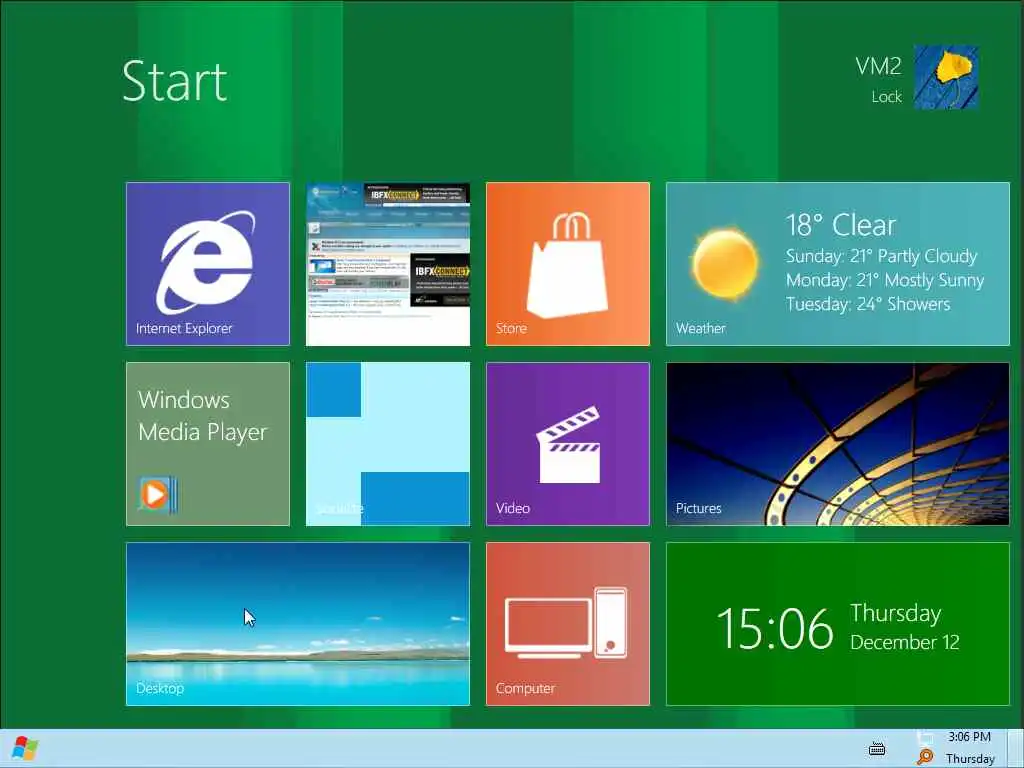Open the touch keyboard tray icon
The width and height of the screenshot is (1024, 768).
877,749
